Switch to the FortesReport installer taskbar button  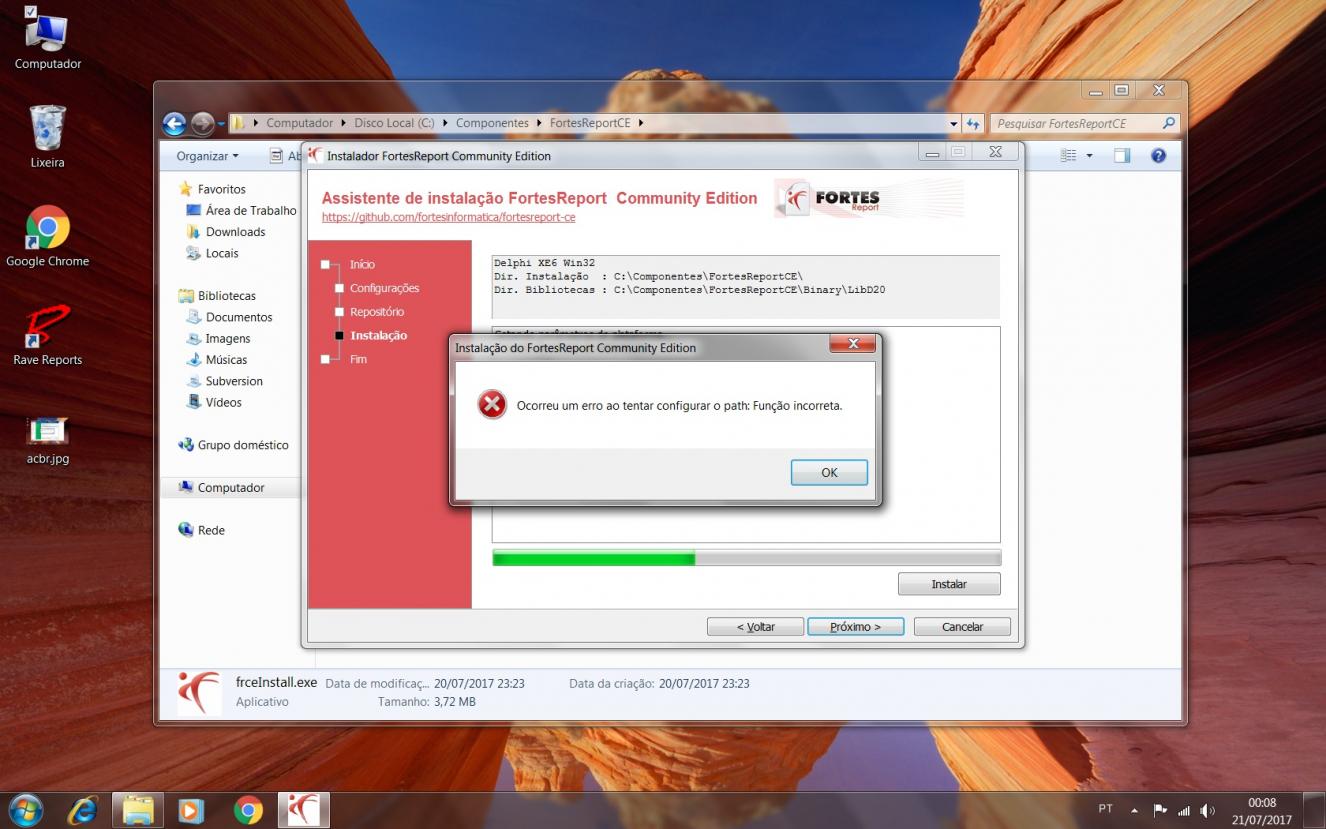coord(303,809)
